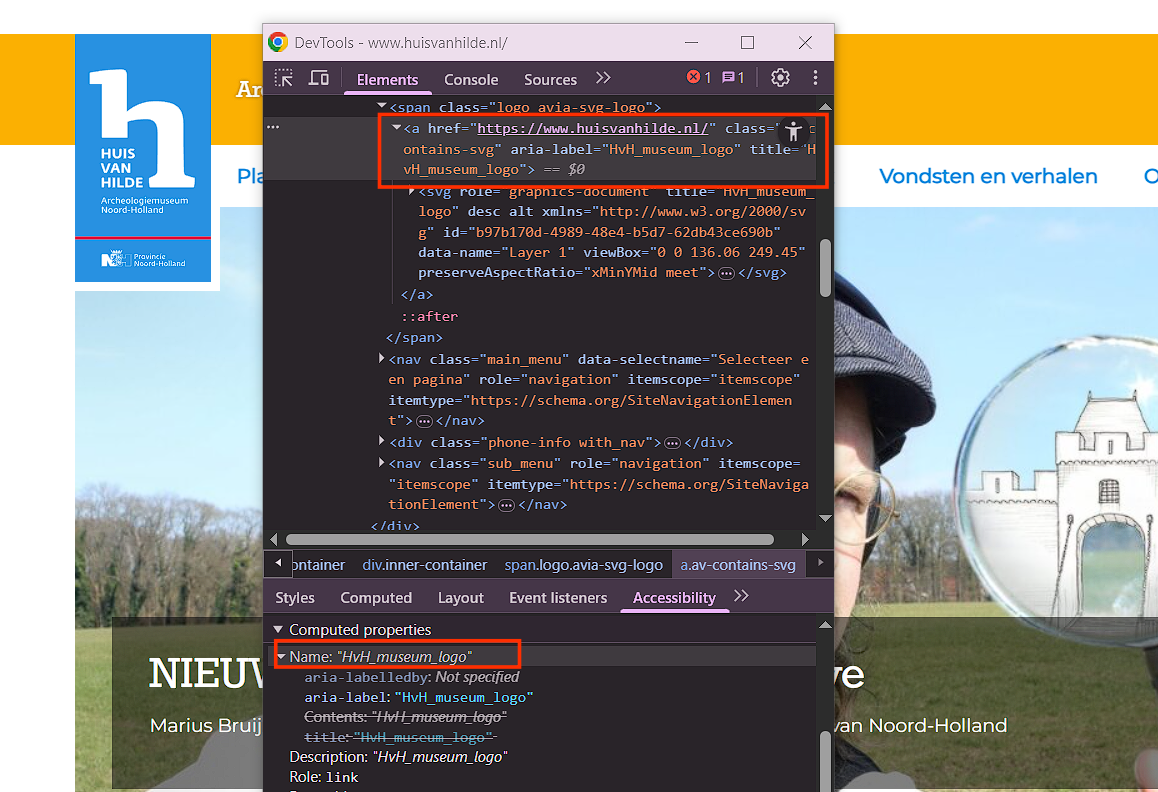1158x792 pixels.
Task: Open the Event listeners sidebar tab
Action: pos(558,598)
